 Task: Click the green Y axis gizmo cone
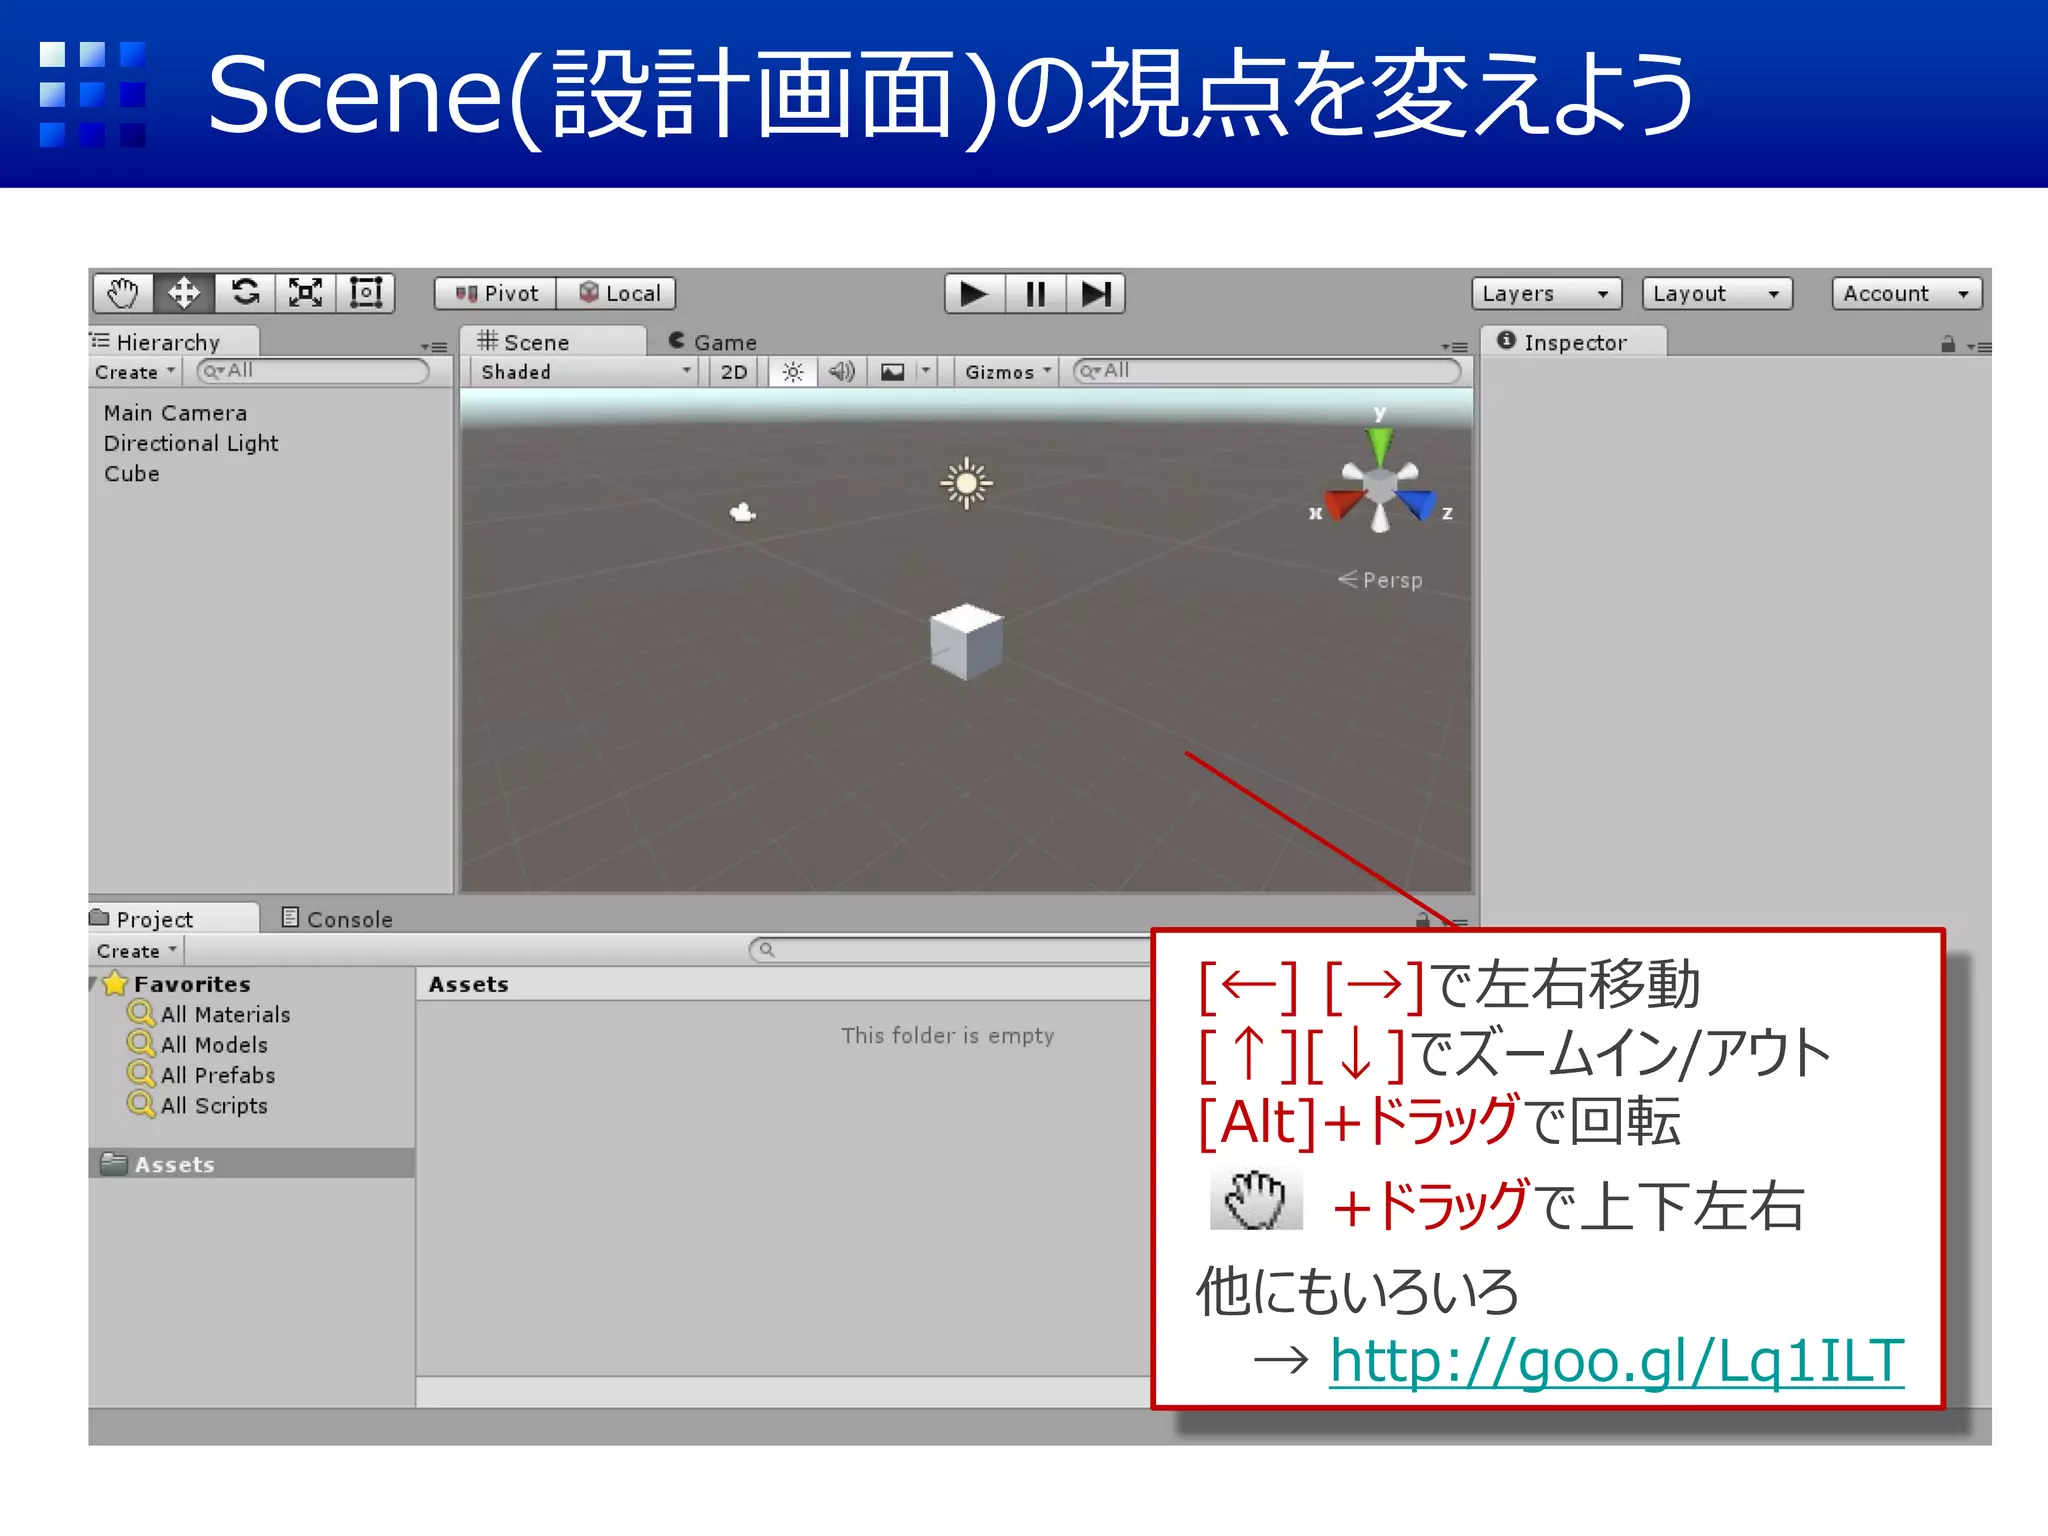click(1380, 445)
